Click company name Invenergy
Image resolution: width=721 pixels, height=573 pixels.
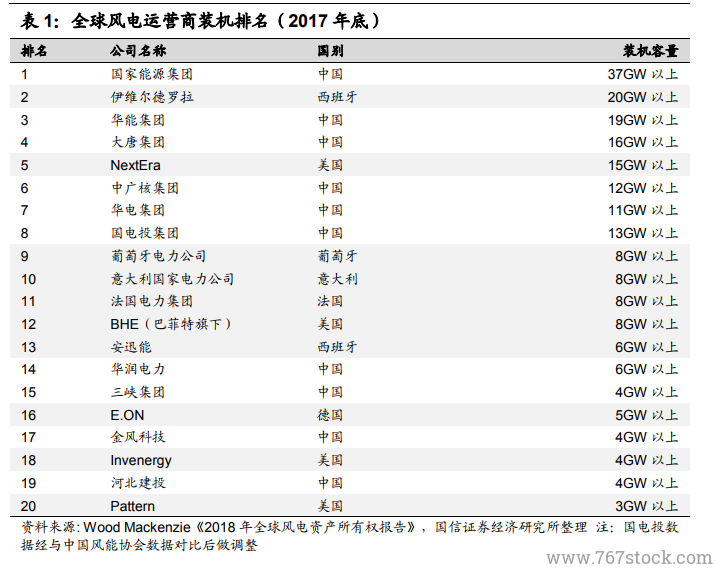point(141,460)
